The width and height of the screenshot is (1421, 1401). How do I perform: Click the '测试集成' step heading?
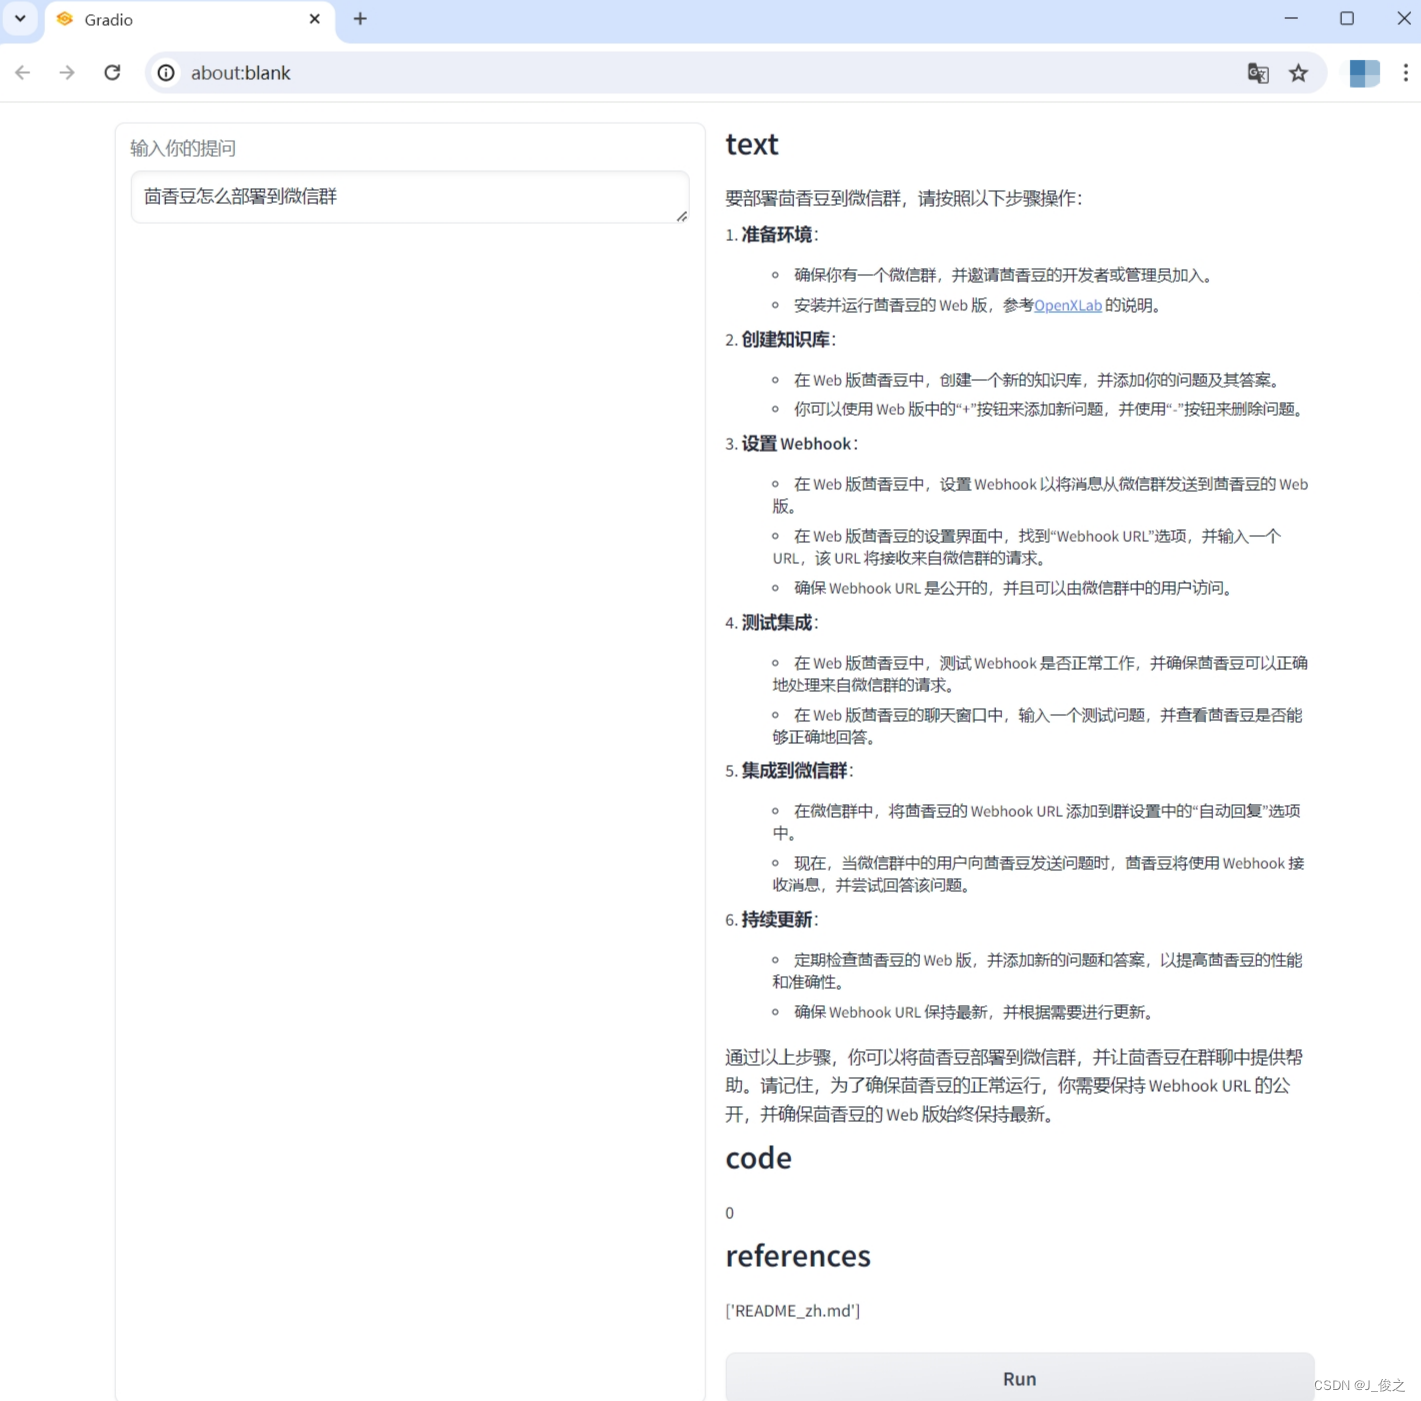777,623
